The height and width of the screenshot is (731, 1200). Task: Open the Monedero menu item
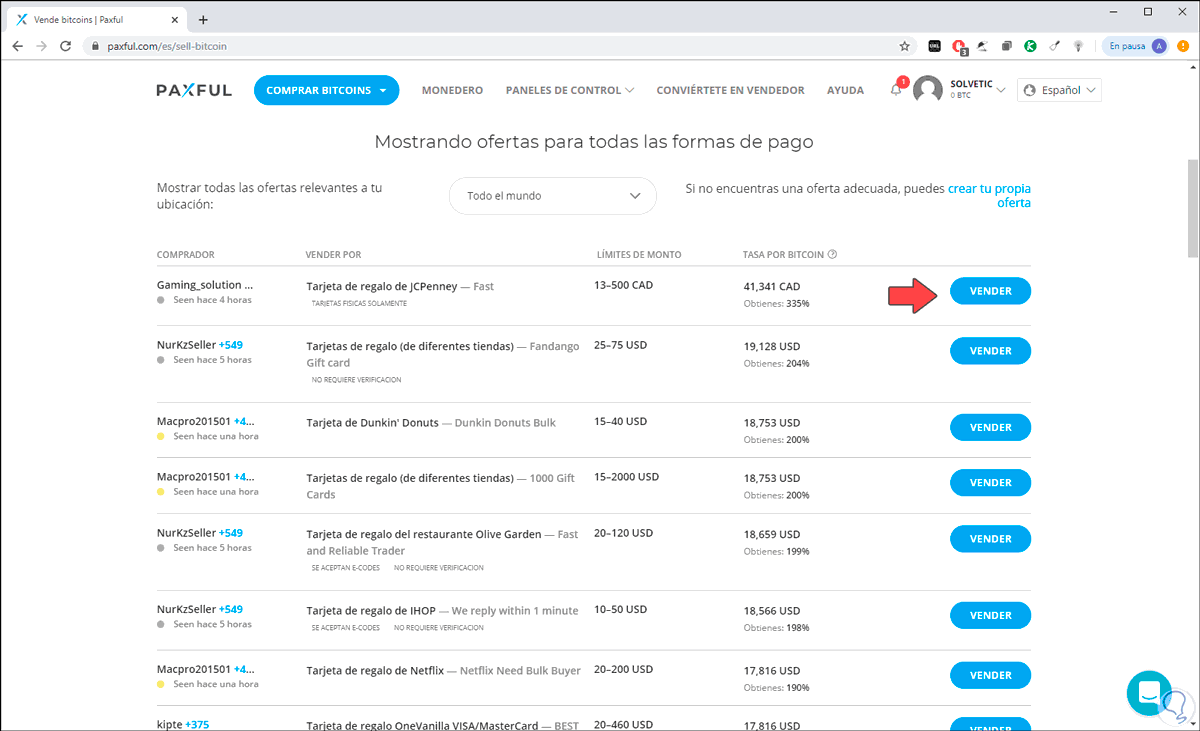[x=452, y=90]
